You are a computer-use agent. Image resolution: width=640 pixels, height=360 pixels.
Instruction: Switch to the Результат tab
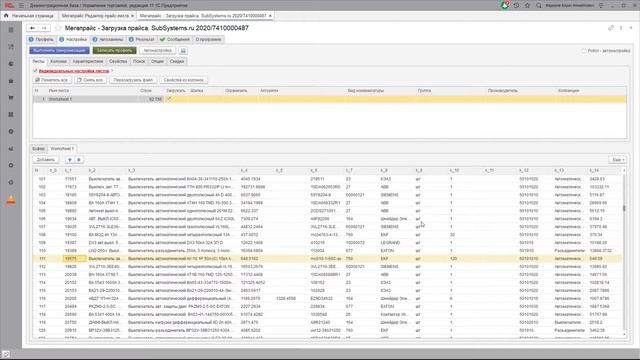click(141, 39)
